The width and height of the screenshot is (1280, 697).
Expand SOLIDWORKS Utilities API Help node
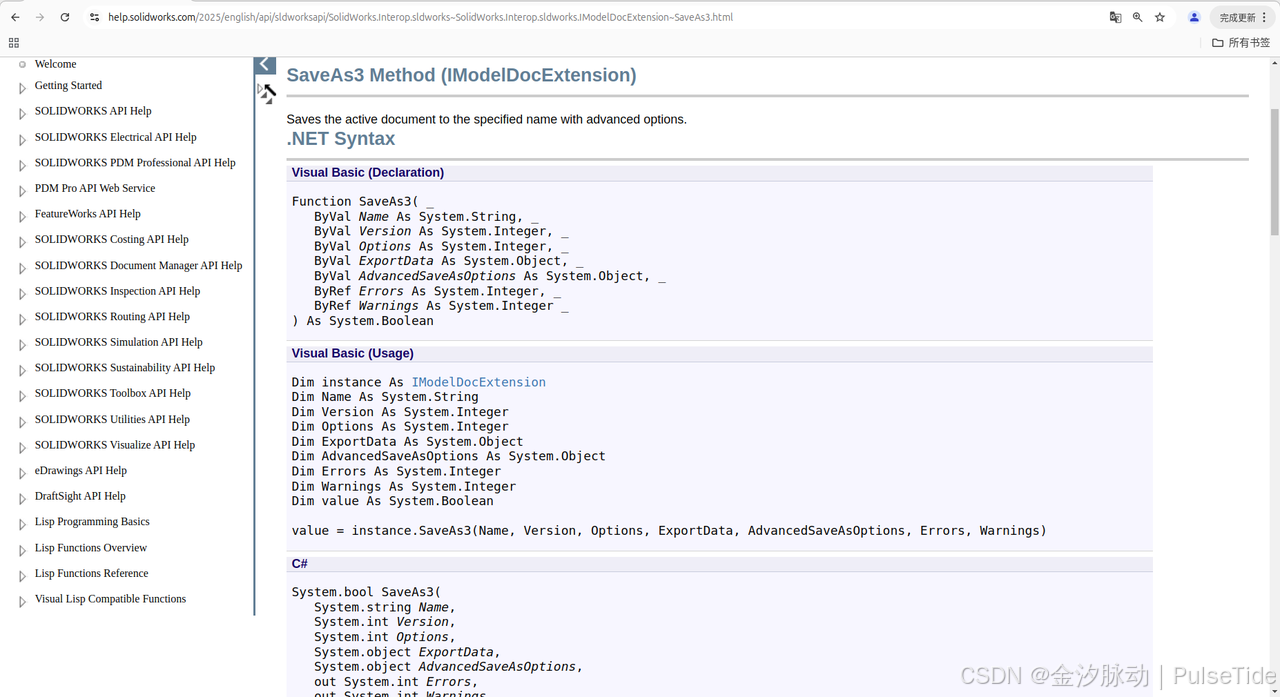pyautogui.click(x=22, y=422)
